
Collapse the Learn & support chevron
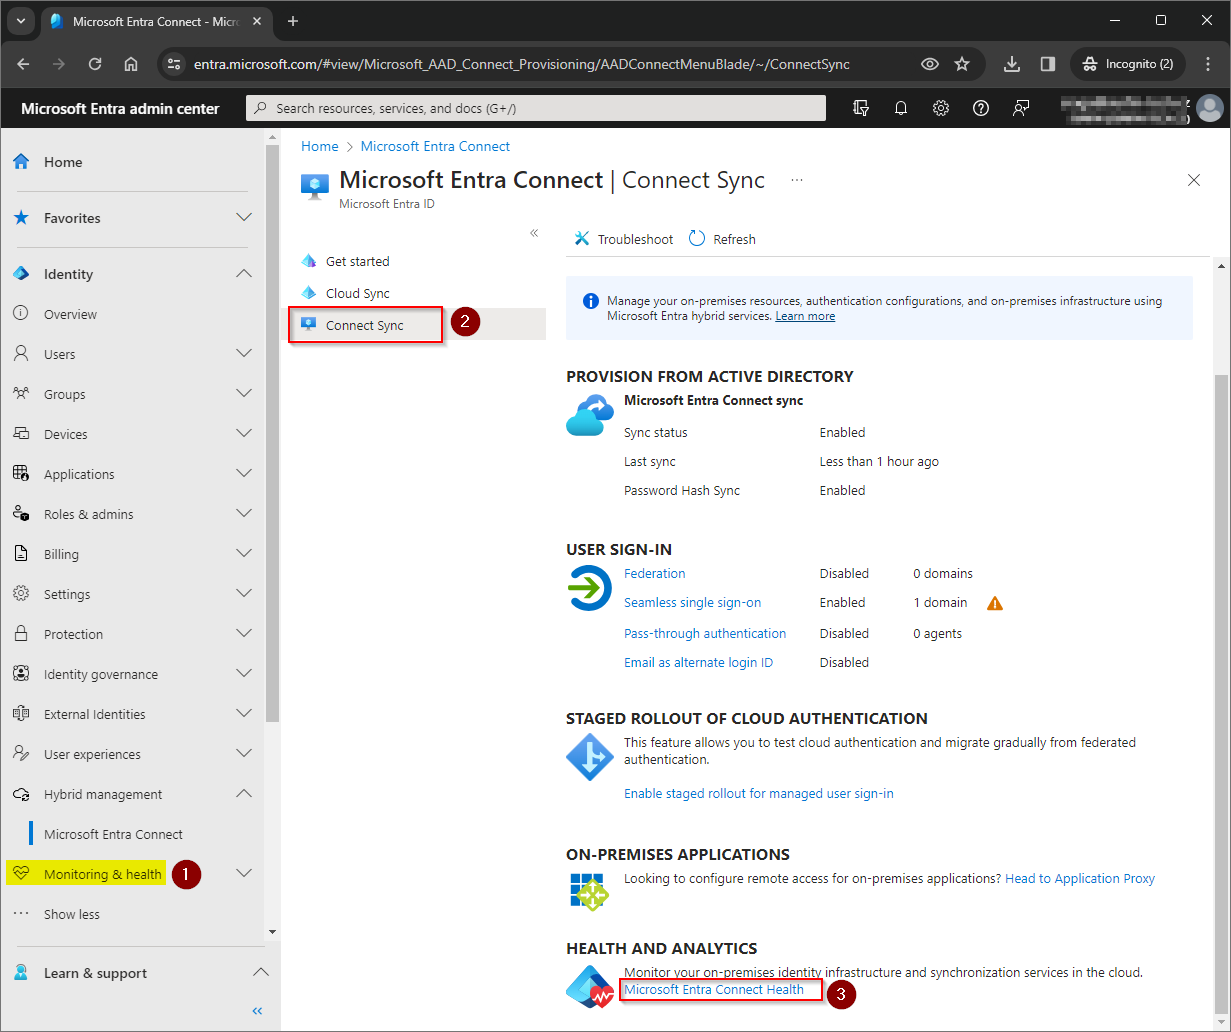pos(260,972)
